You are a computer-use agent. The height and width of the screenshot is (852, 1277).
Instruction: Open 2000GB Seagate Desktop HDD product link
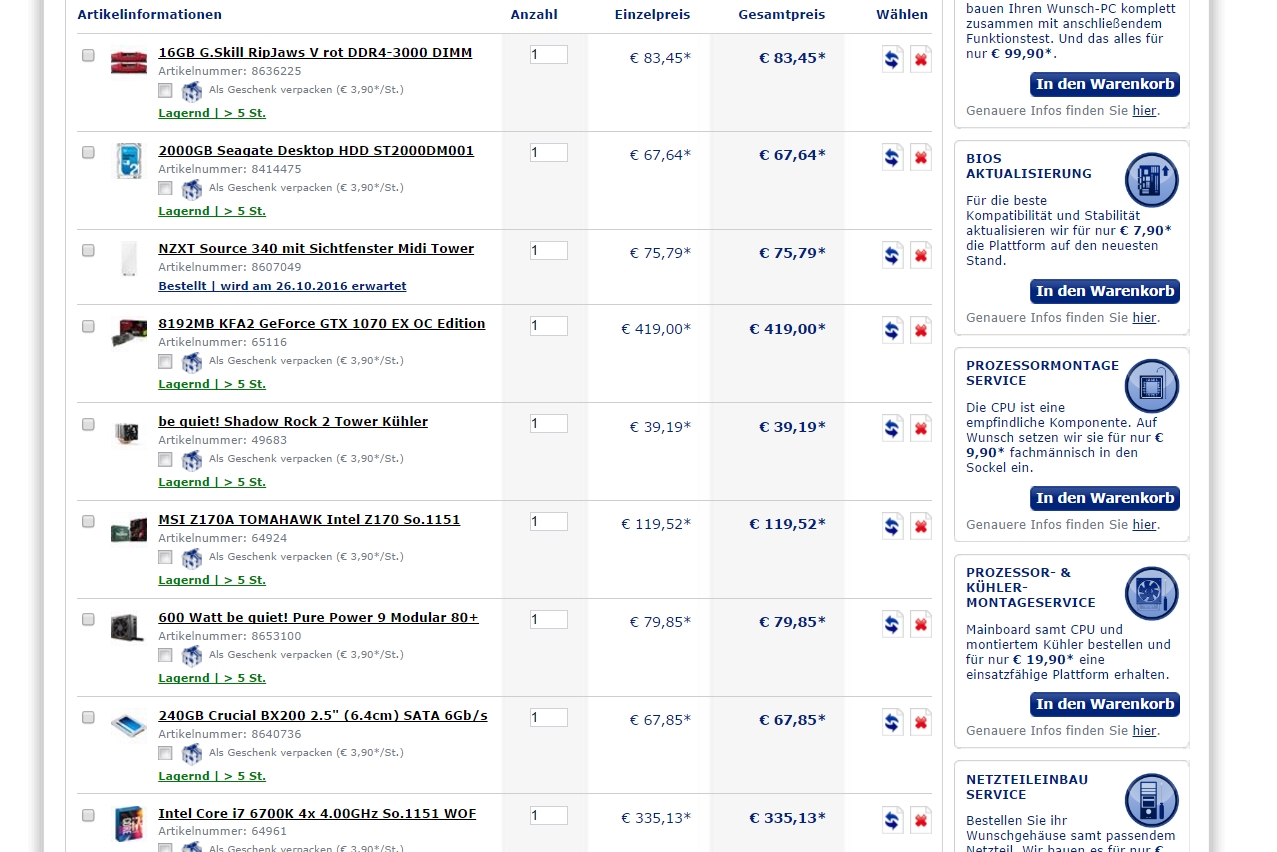pos(316,150)
